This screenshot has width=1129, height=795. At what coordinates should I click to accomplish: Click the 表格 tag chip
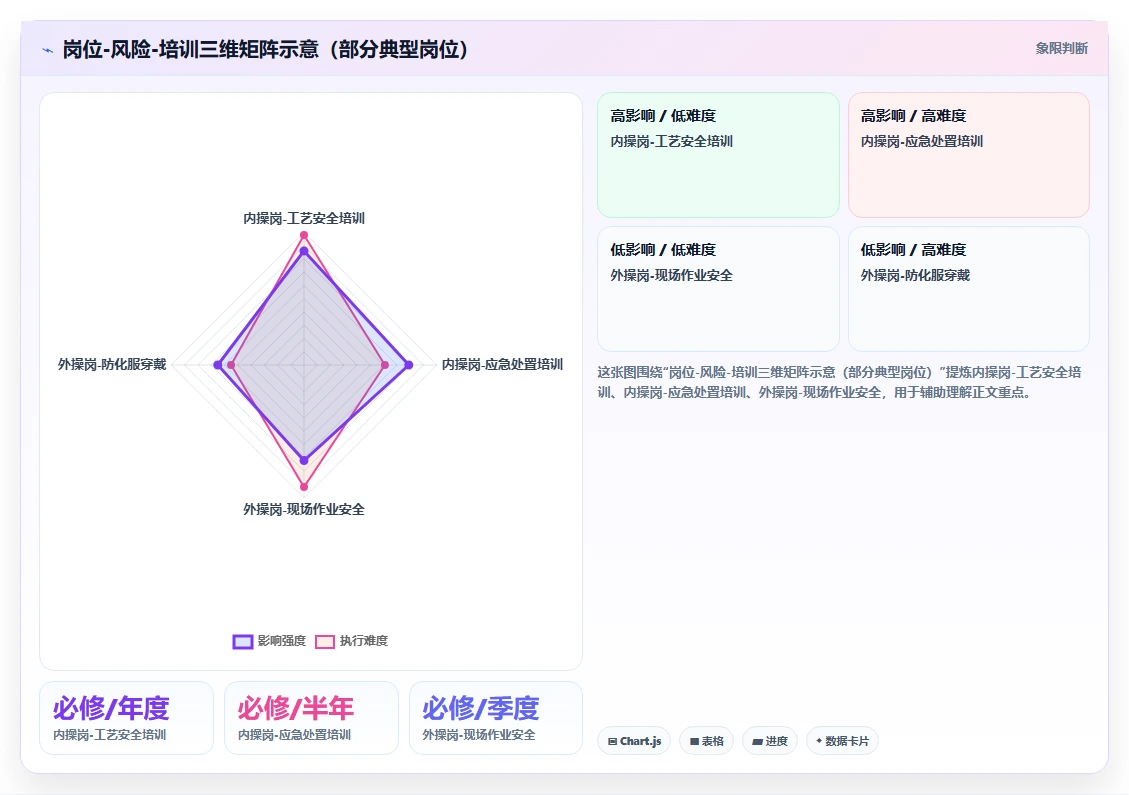point(706,741)
